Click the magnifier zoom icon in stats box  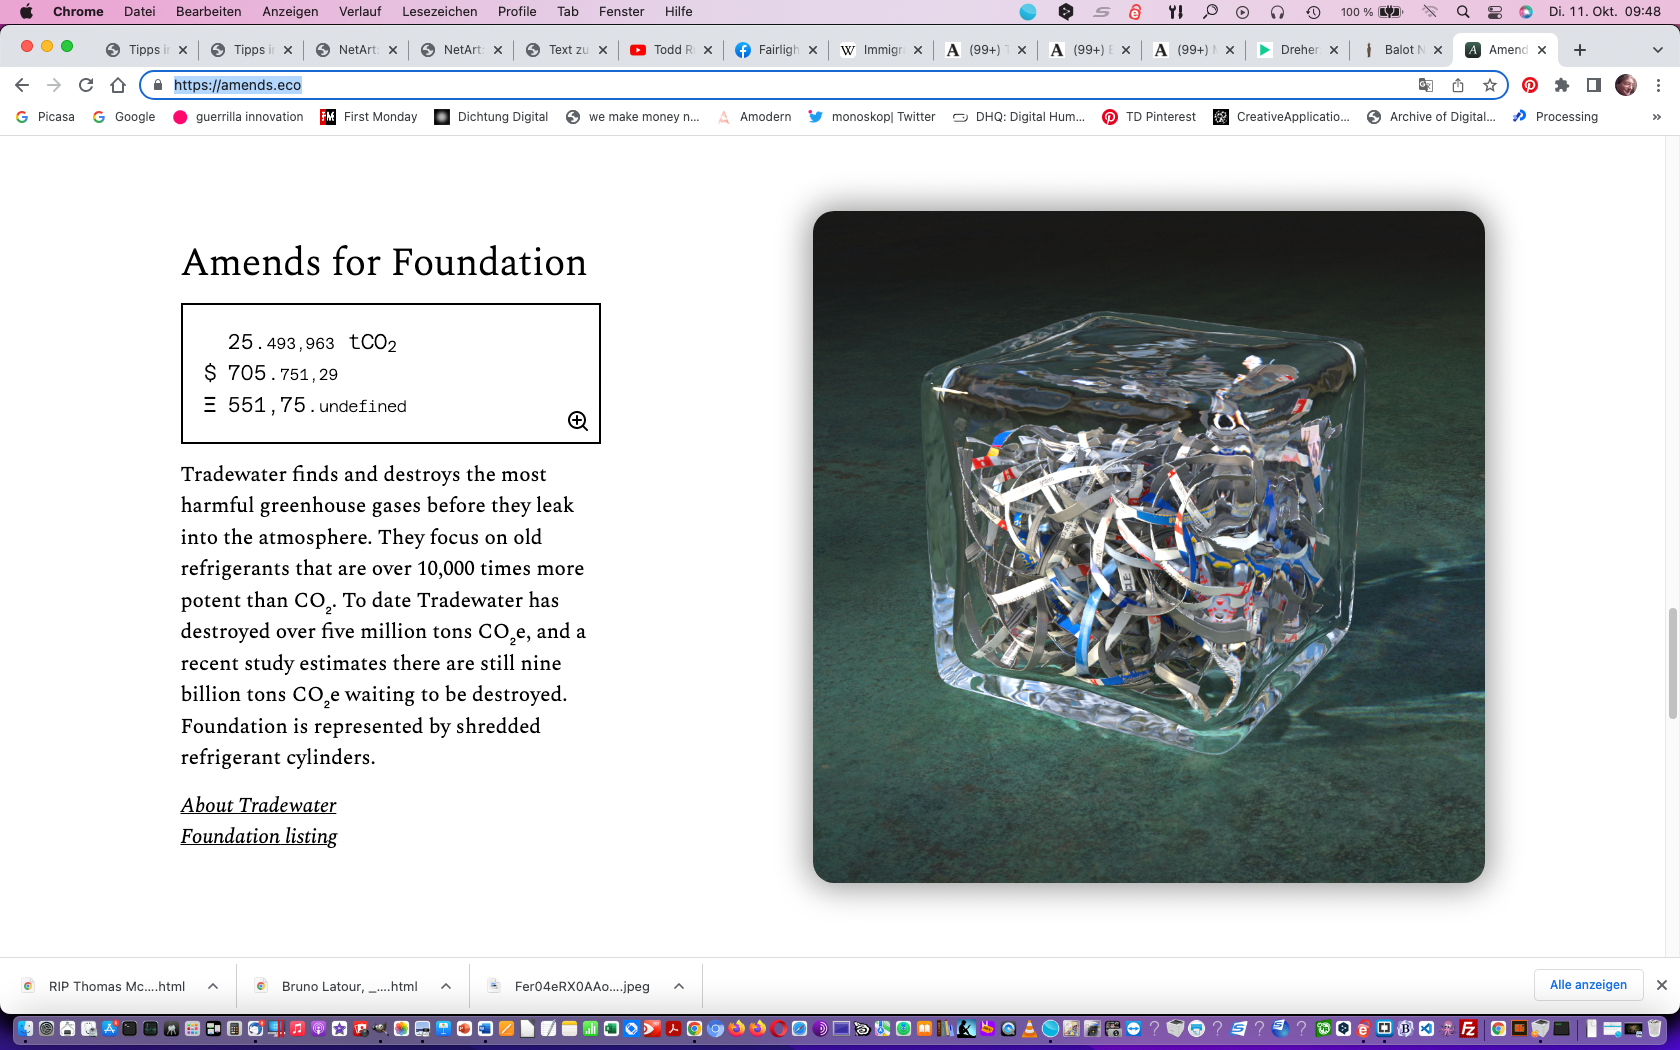[577, 421]
